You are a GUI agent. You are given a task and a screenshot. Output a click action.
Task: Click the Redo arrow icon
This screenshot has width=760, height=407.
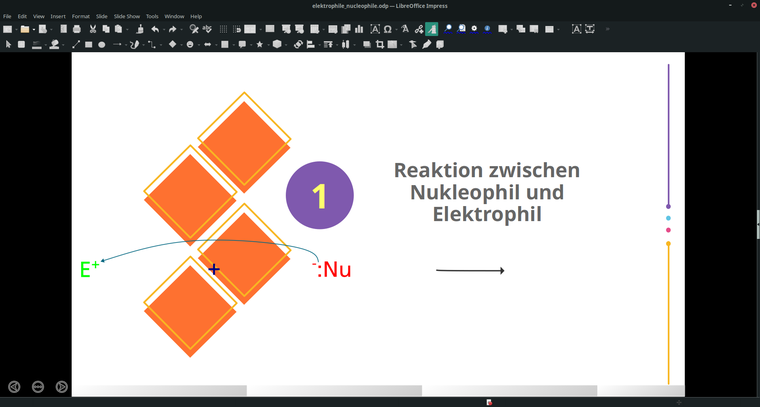click(173, 29)
